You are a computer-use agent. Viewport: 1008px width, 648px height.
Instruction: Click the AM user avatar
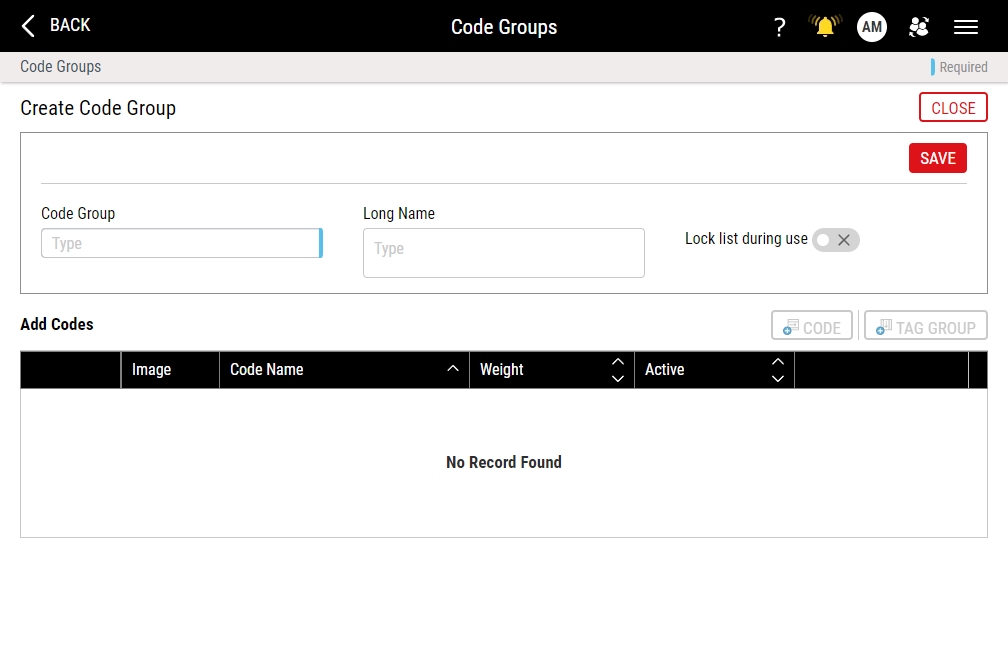872,27
